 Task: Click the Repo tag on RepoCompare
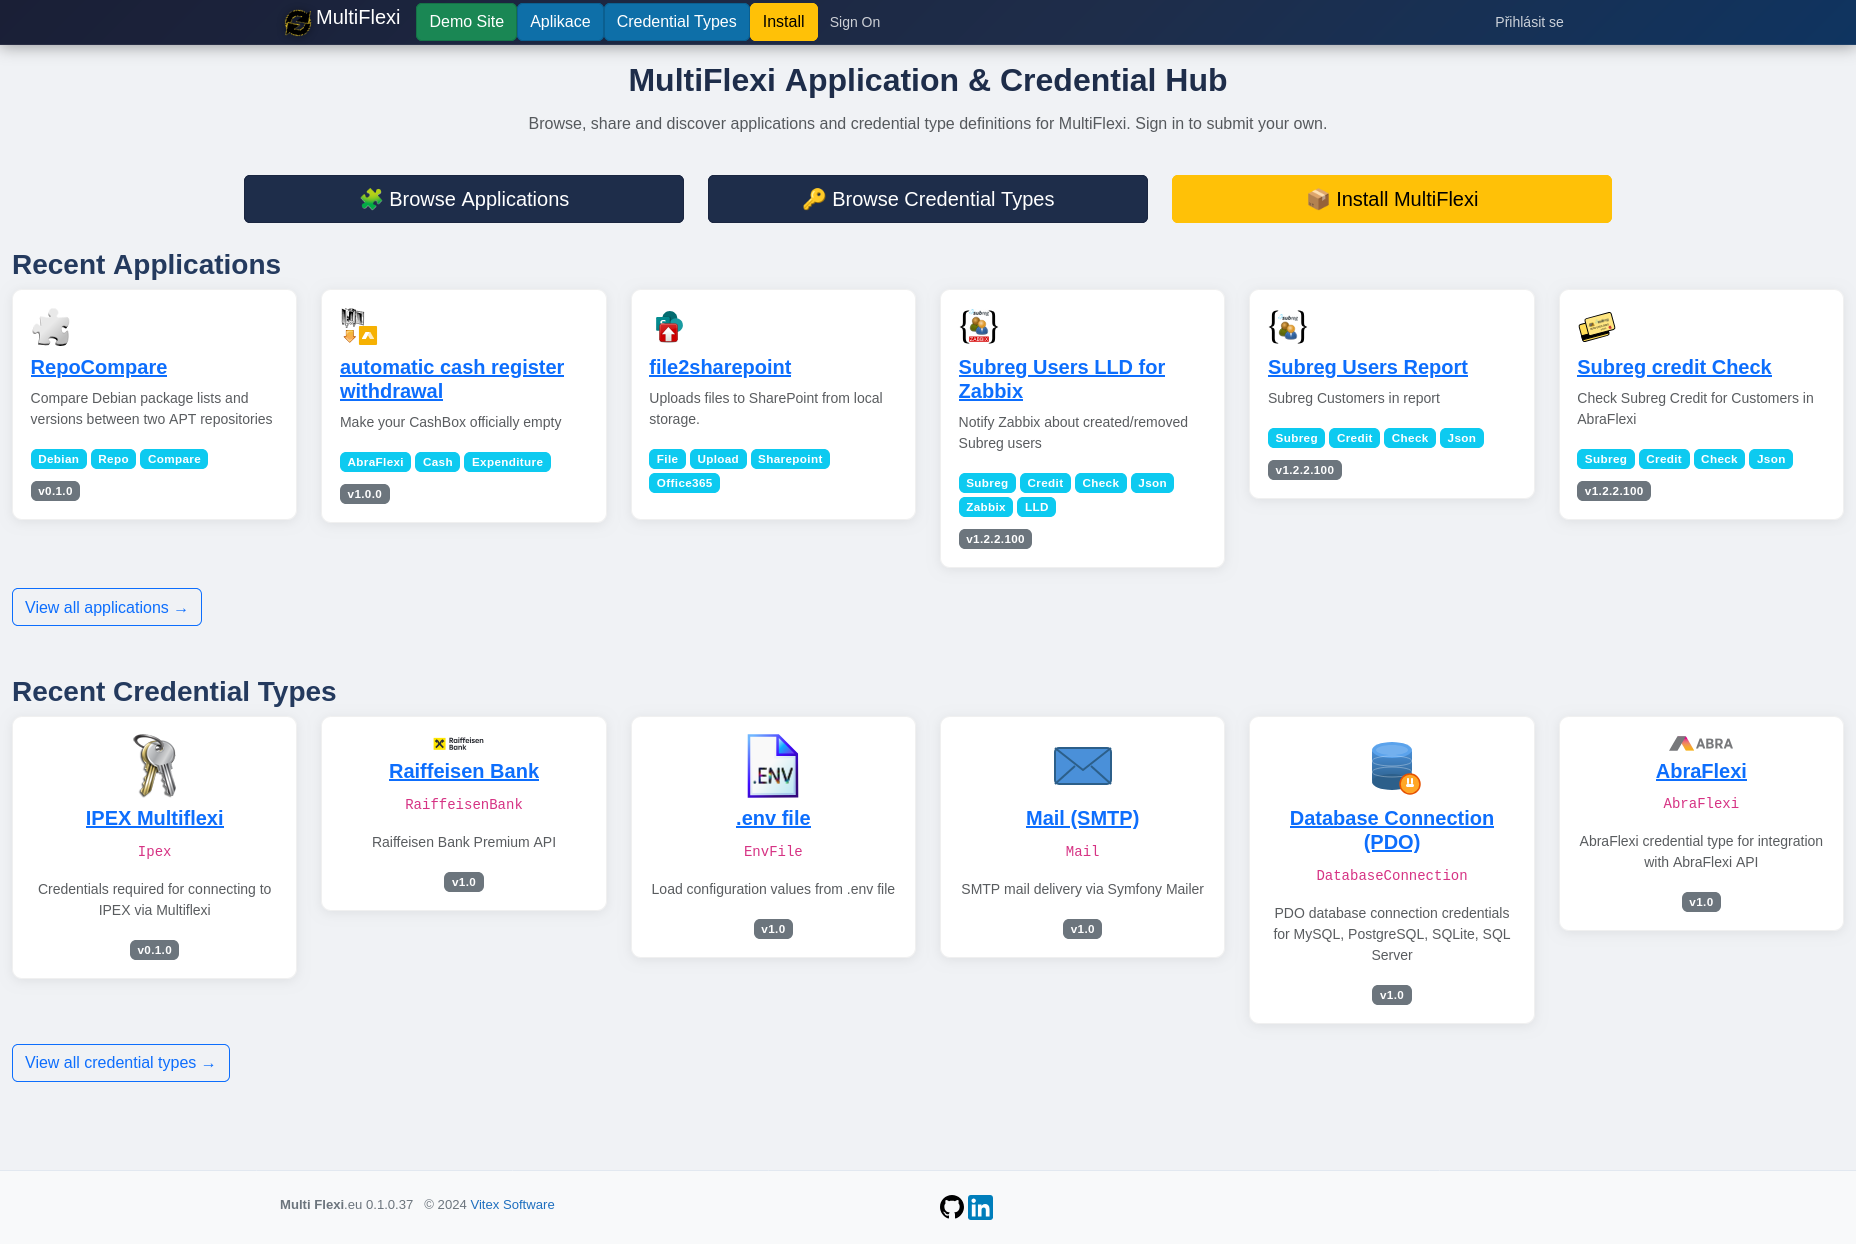pyautogui.click(x=114, y=459)
